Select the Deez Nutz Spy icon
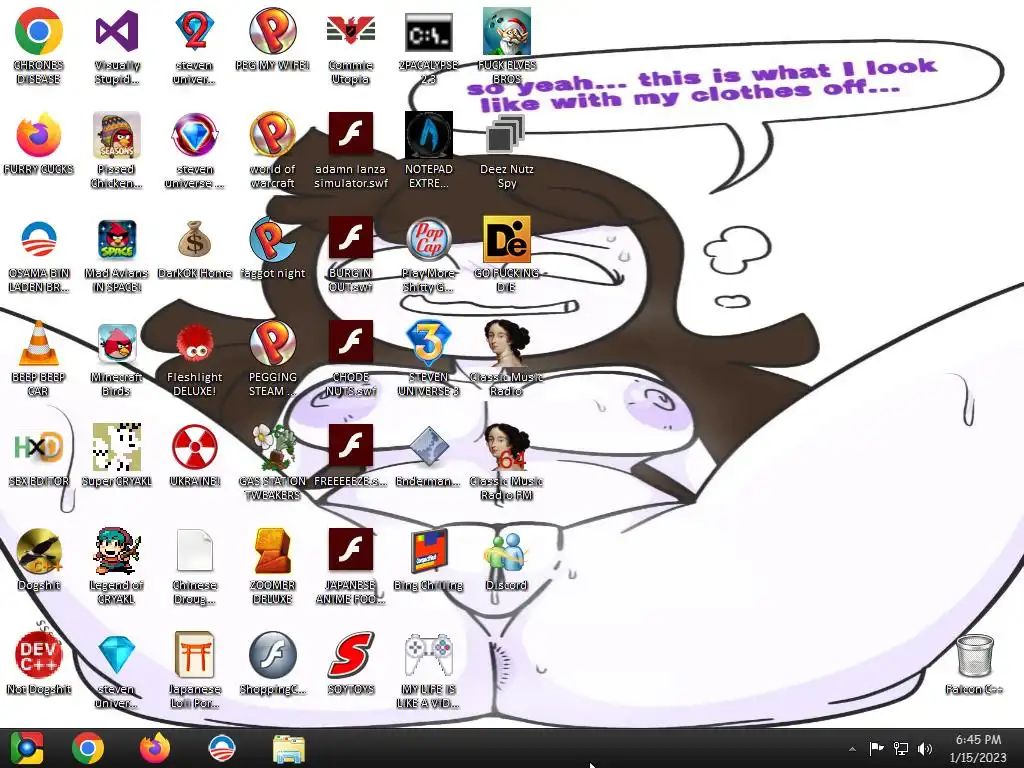 pyautogui.click(x=506, y=135)
